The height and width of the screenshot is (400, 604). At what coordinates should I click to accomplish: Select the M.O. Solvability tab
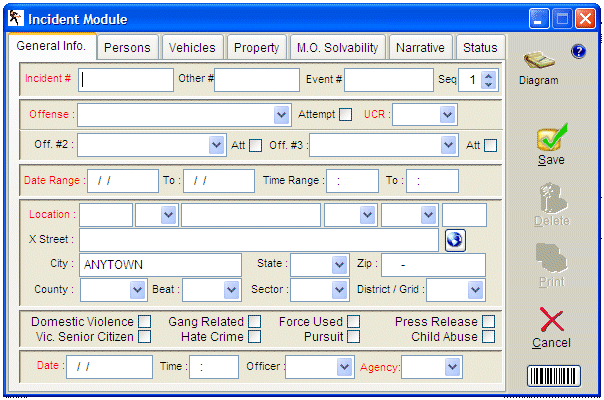[x=337, y=48]
